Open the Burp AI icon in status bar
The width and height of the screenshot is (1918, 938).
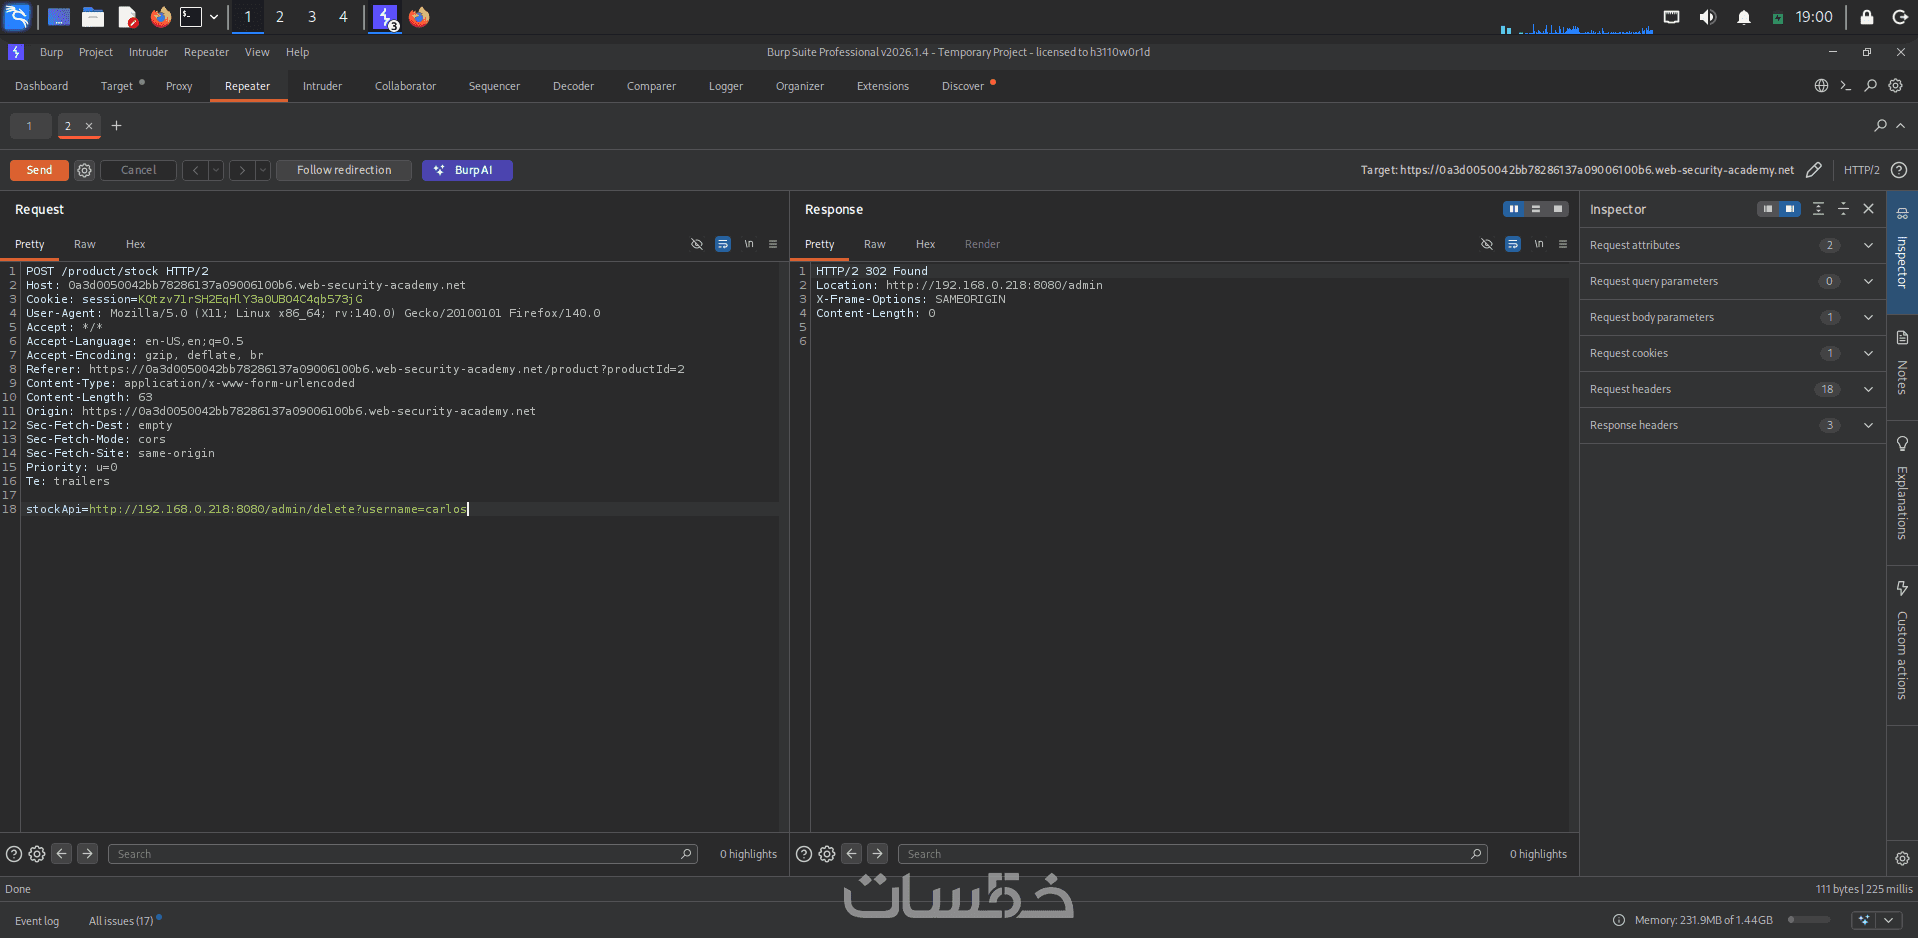pyautogui.click(x=1864, y=920)
